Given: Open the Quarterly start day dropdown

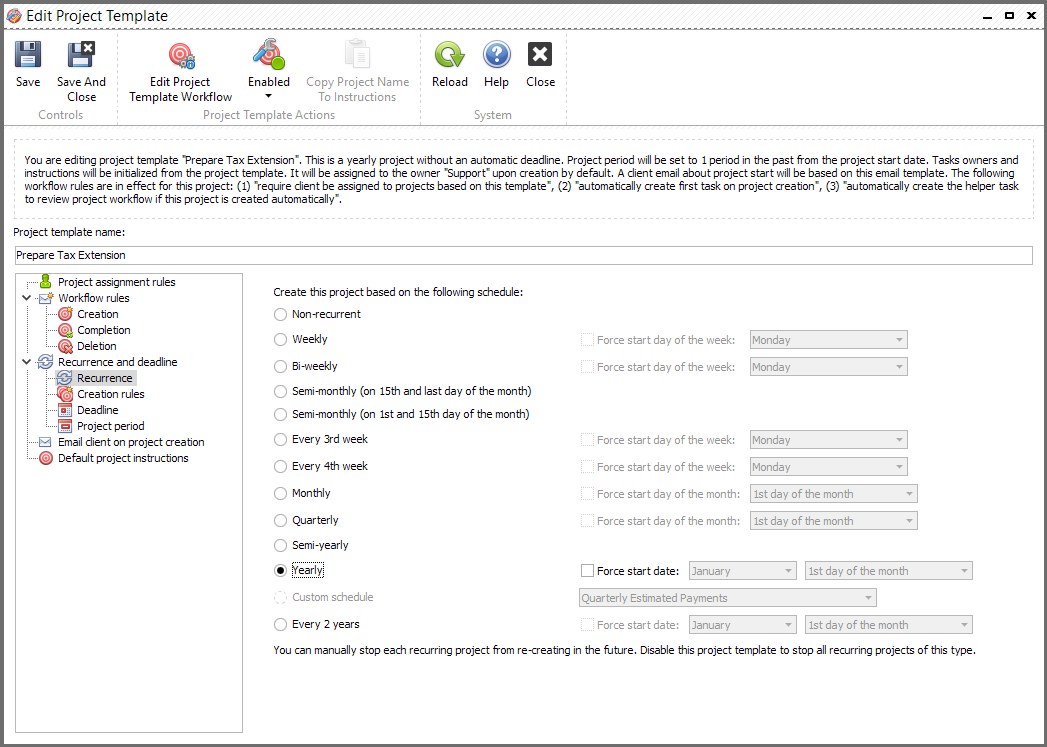Looking at the screenshot, I should point(834,521).
